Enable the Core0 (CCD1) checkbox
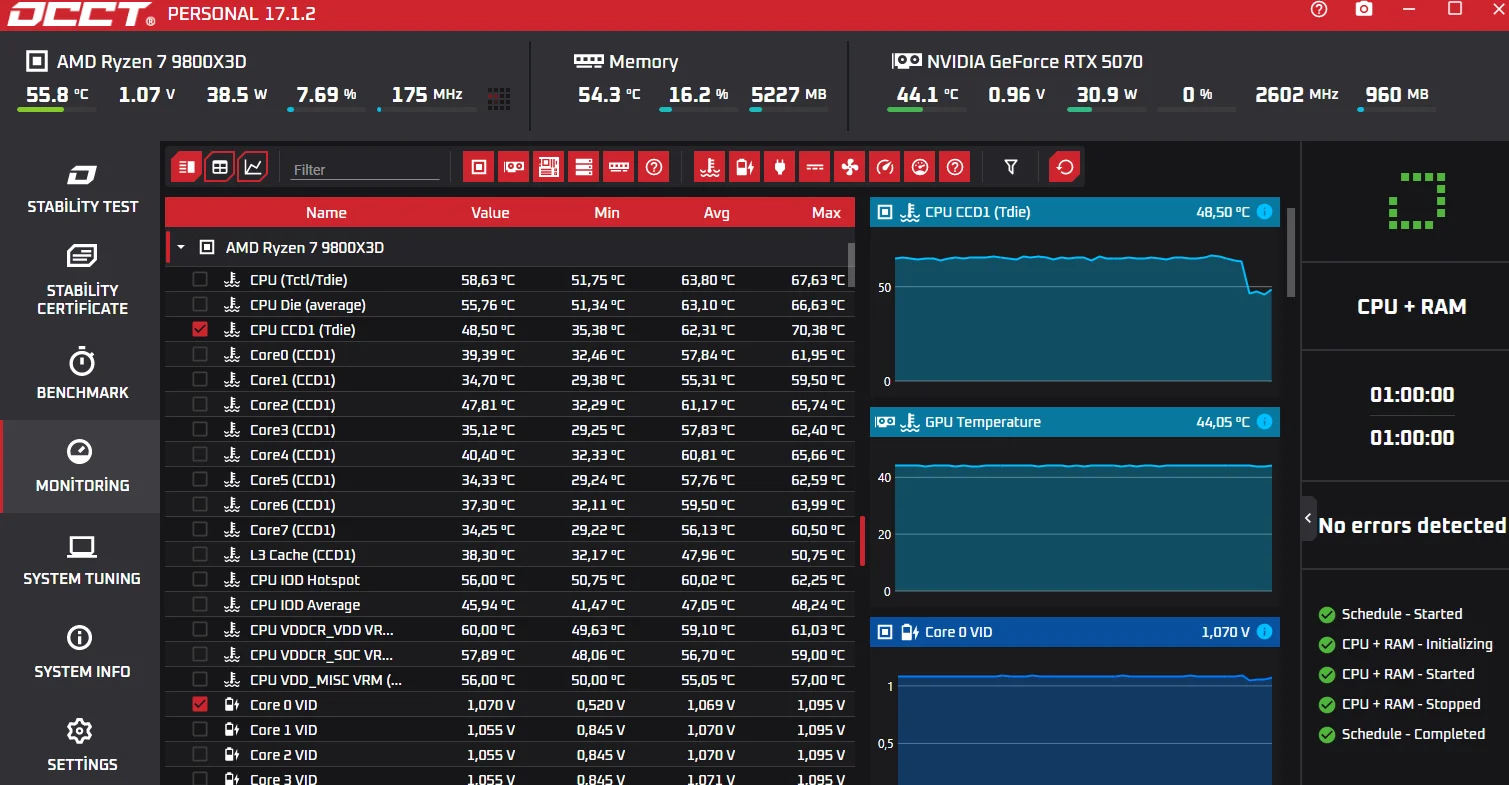 pos(200,354)
